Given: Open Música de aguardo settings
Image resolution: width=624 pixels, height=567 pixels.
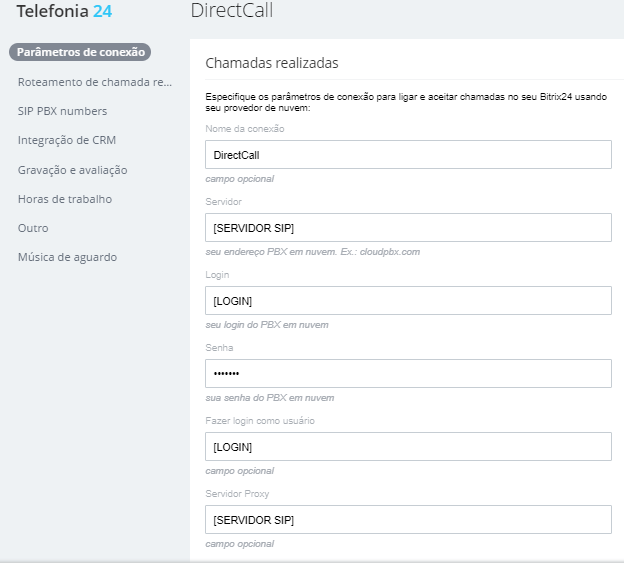Looking at the screenshot, I should coord(67,257).
